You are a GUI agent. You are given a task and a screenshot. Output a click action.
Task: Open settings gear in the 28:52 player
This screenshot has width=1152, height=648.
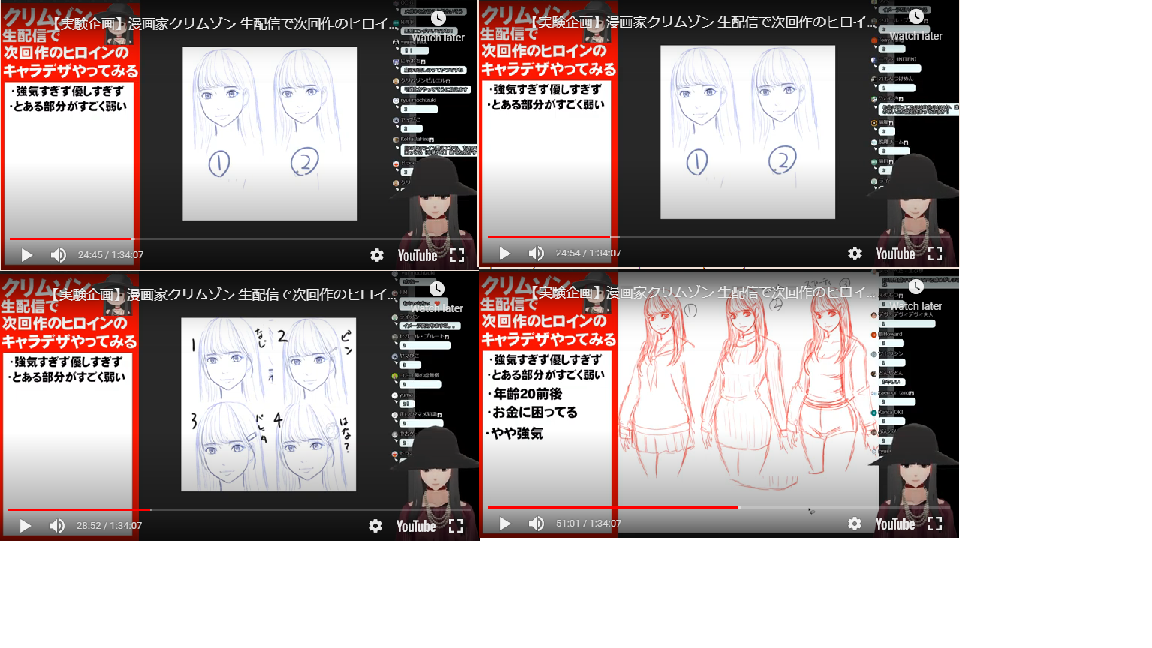tap(375, 526)
